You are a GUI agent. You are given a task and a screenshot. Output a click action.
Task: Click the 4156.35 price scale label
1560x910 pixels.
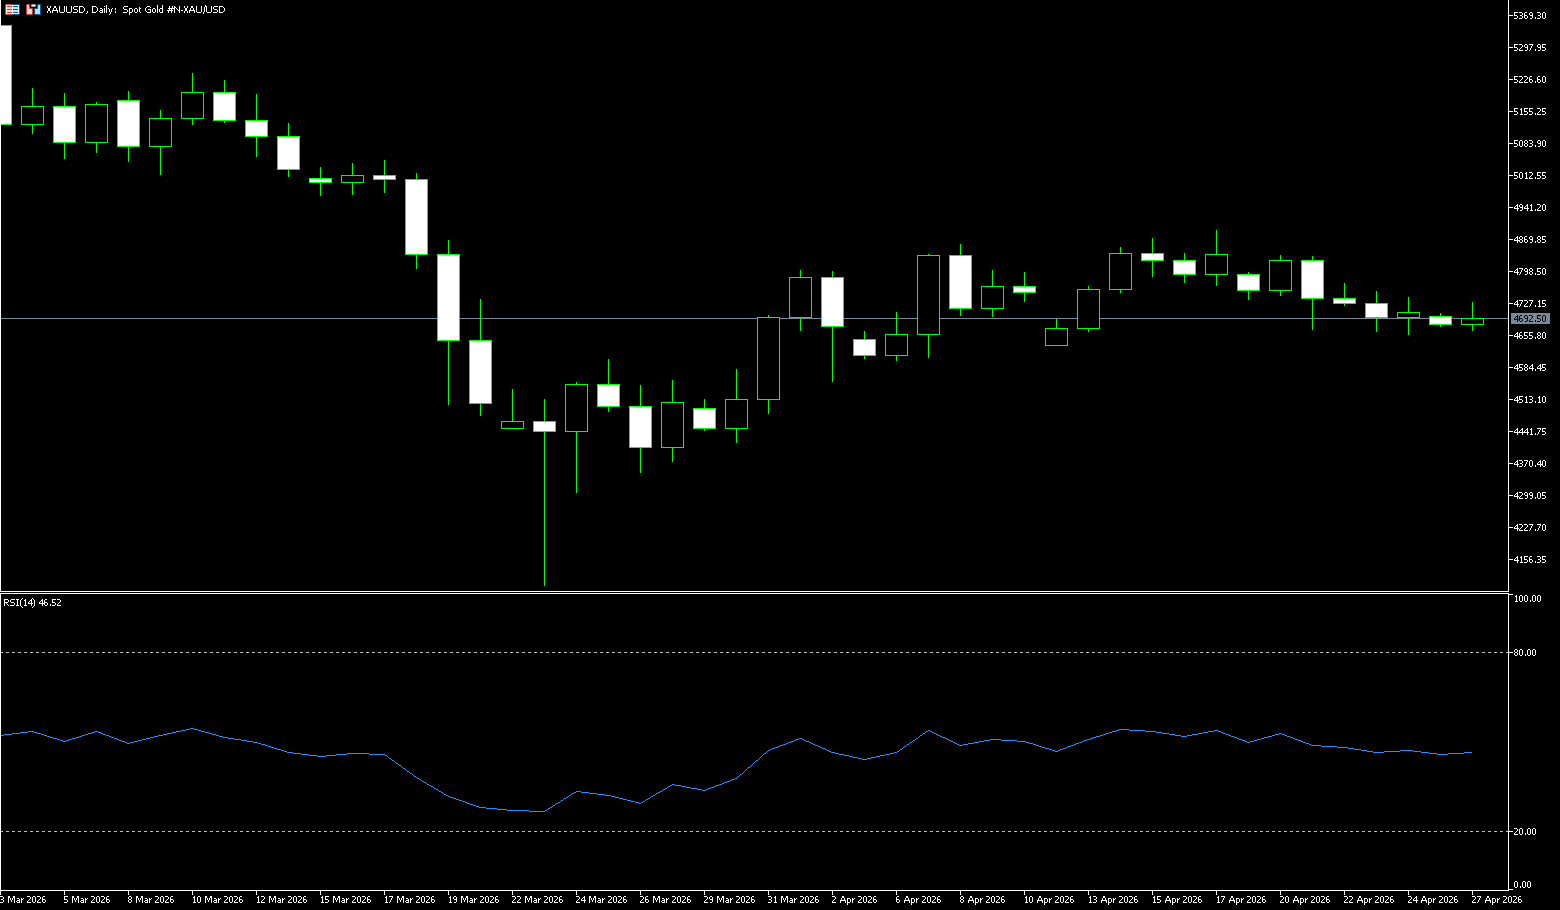point(1530,560)
